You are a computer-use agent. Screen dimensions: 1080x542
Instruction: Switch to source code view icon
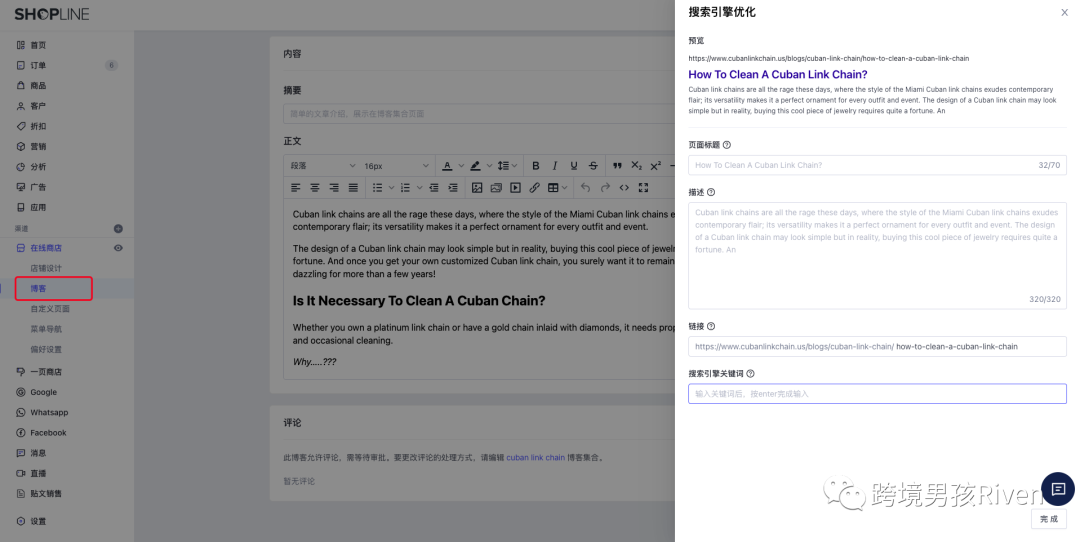[624, 187]
